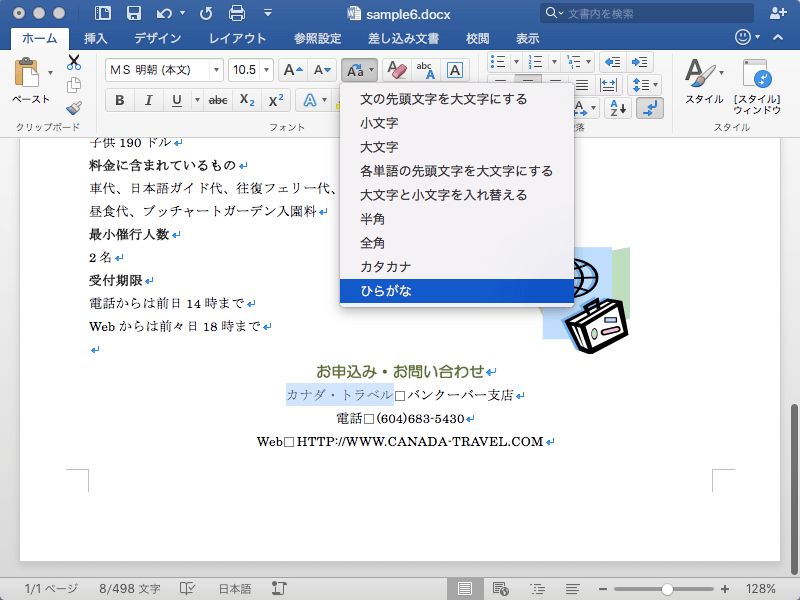The image size is (800, 600).
Task: Open the line spacing dropdown
Action: click(645, 85)
